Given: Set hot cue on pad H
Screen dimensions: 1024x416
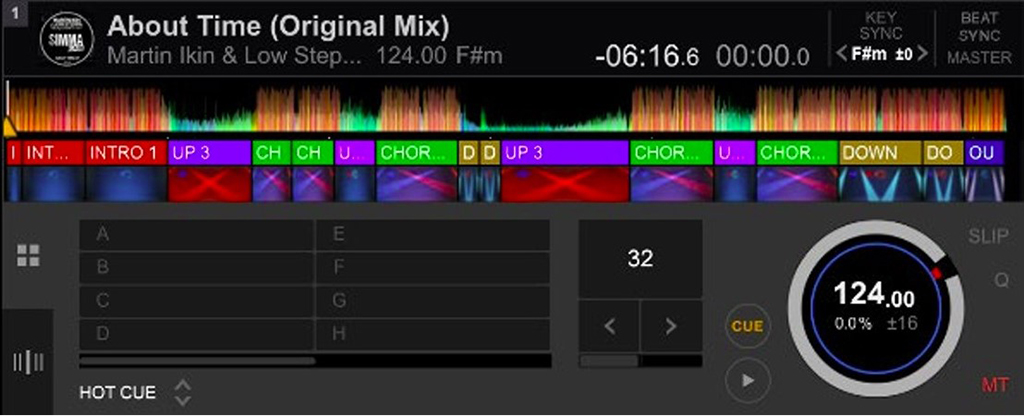Looking at the screenshot, I should 432,334.
